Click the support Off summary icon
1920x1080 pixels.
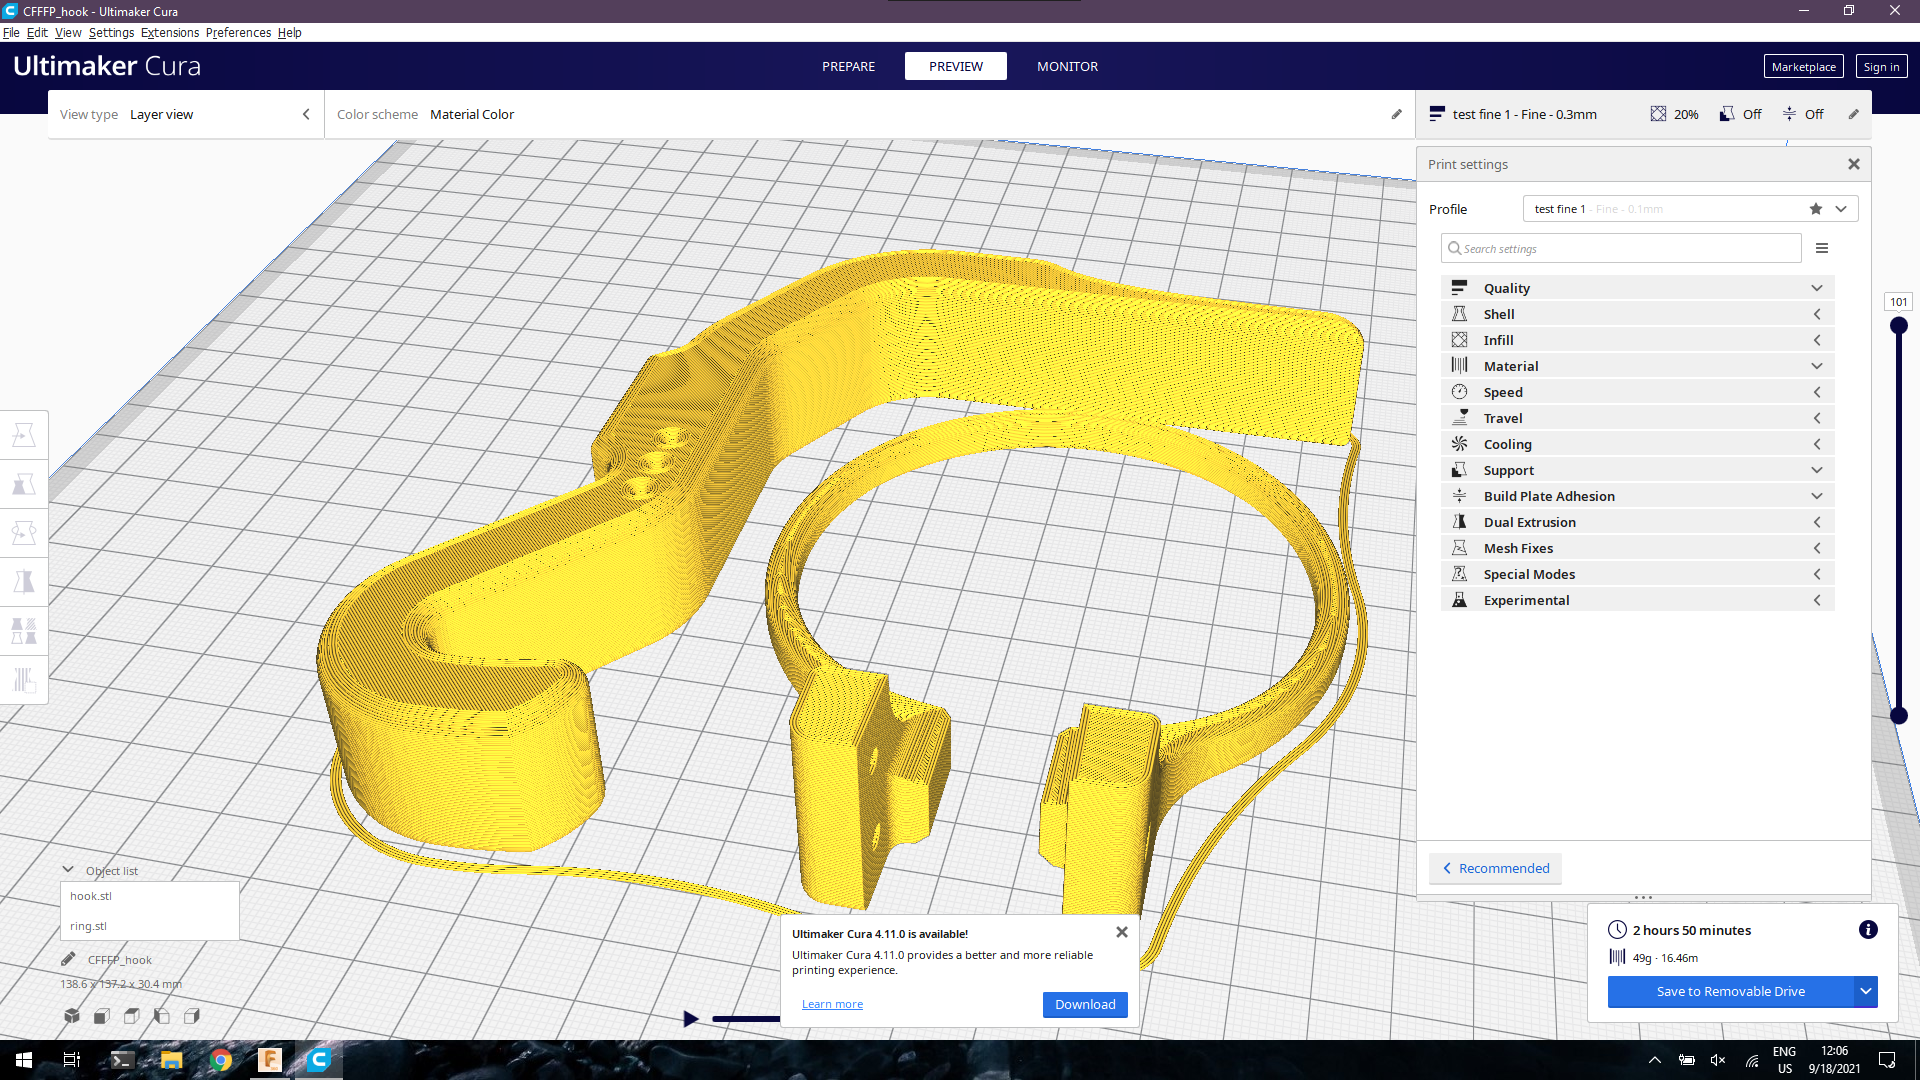point(1727,114)
